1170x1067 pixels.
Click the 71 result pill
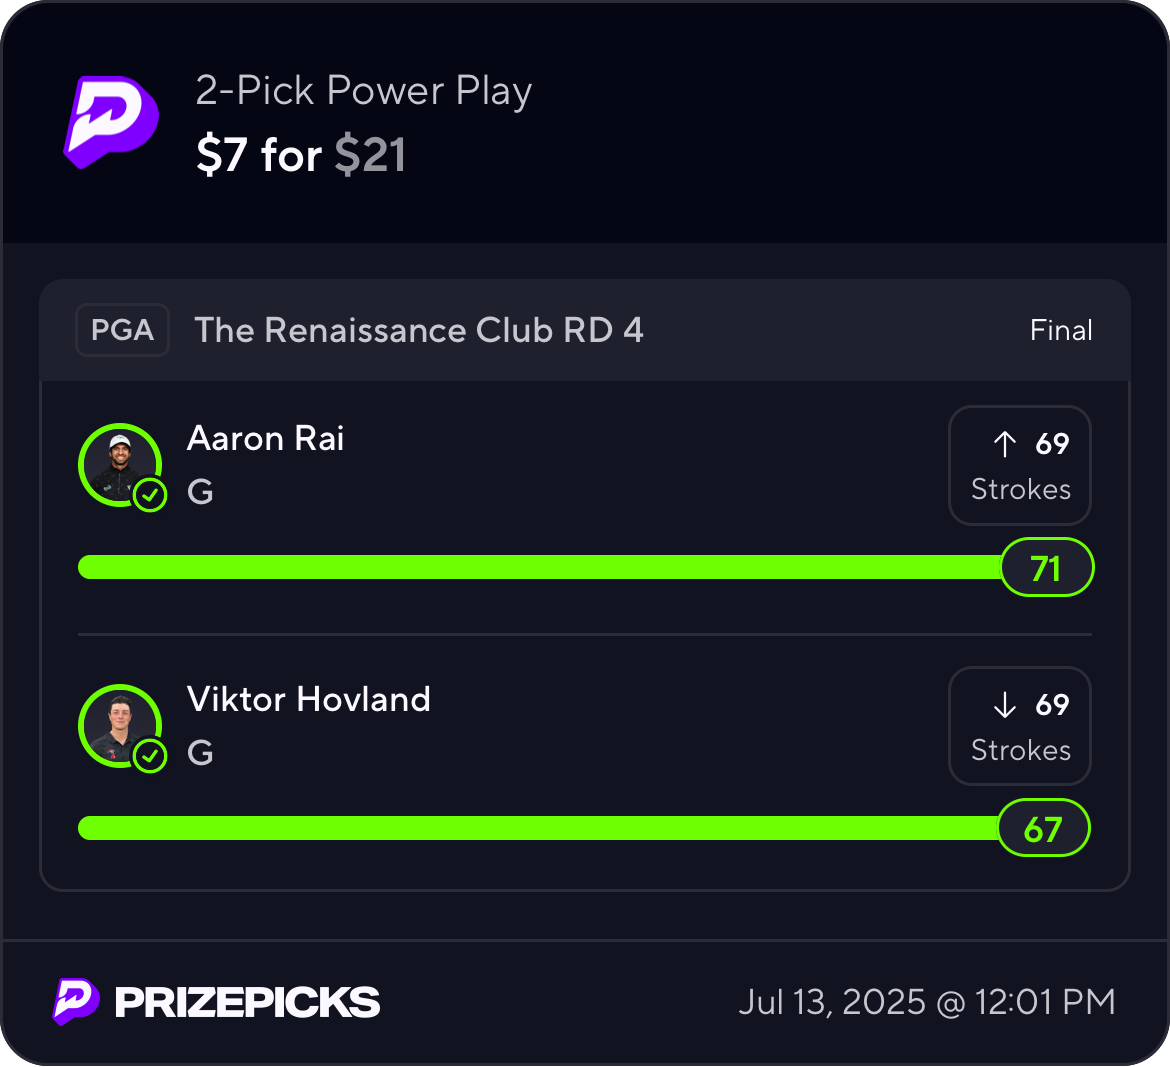point(1046,568)
